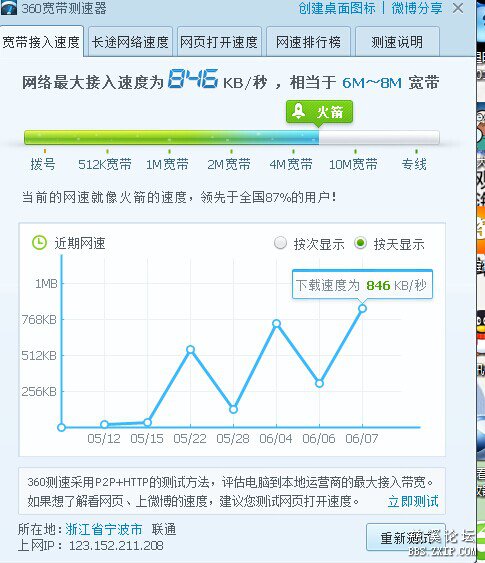Click the 1M宽带 scale label
Image resolution: width=485 pixels, height=563 pixels.
[x=167, y=164]
